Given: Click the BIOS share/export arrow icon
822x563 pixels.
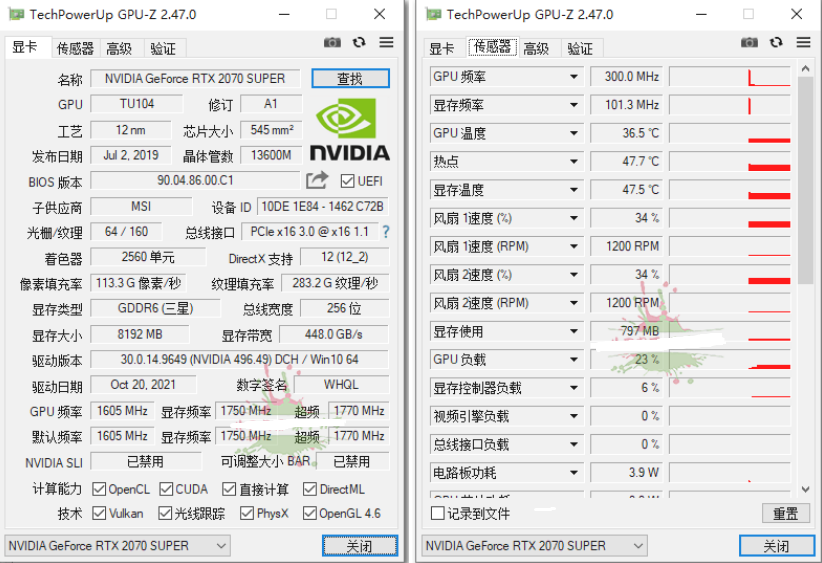Looking at the screenshot, I should tap(317, 180).
